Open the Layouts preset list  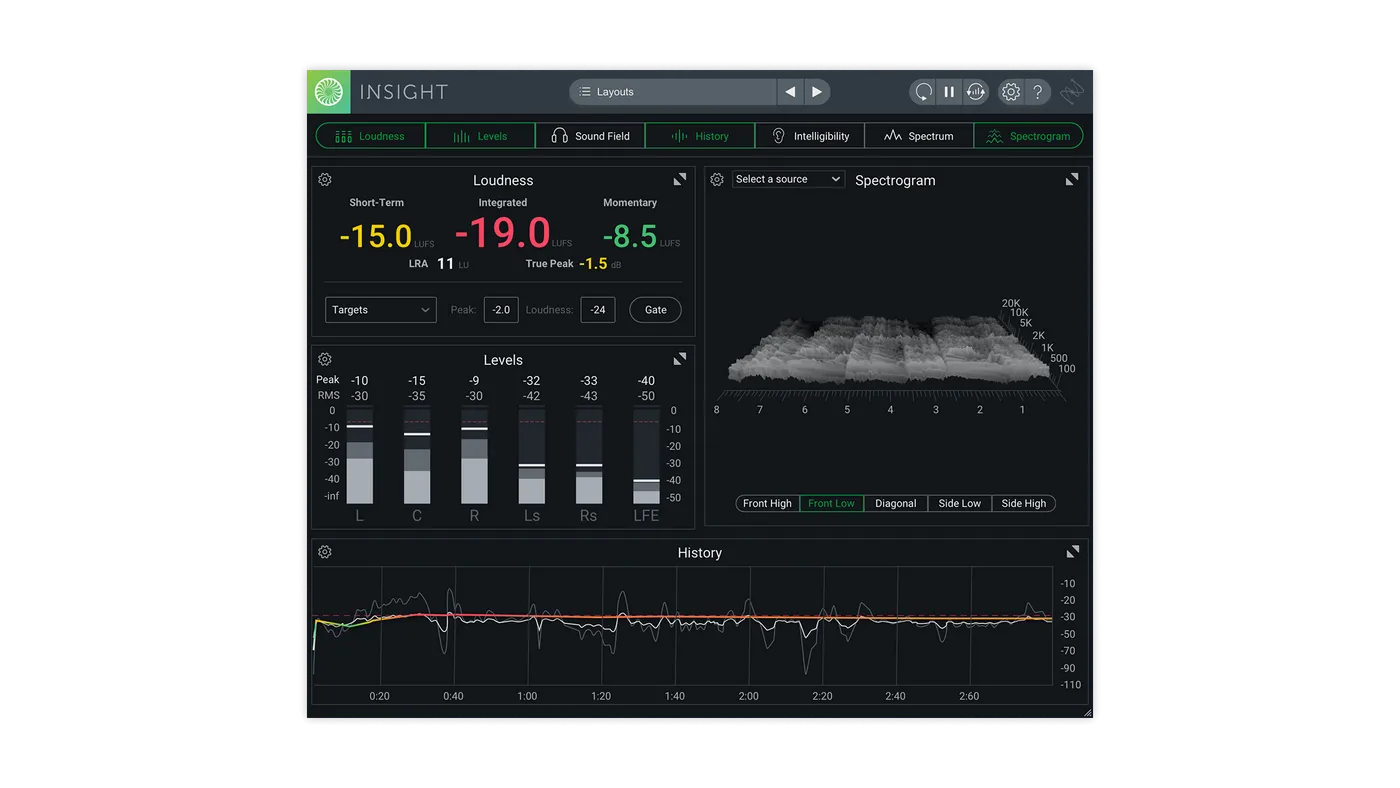(x=673, y=92)
